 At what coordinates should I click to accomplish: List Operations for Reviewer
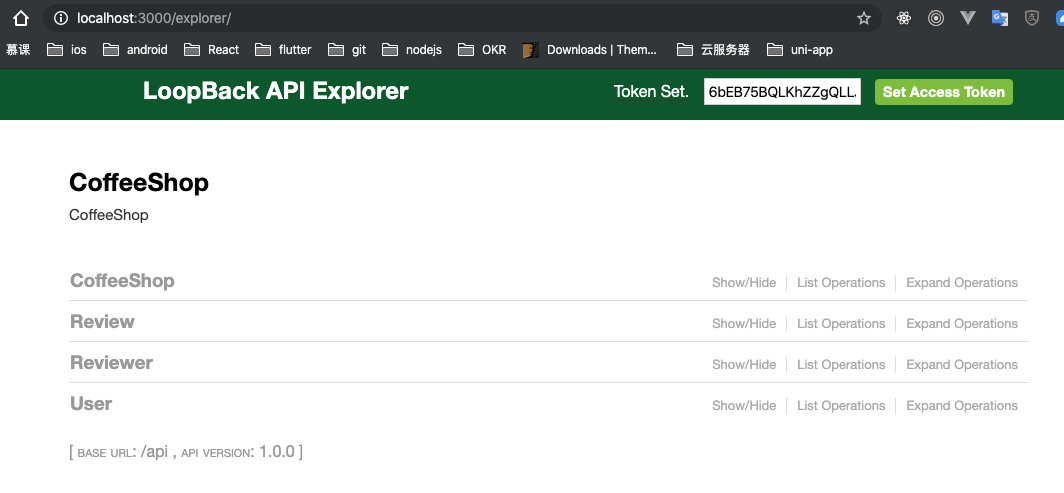tap(841, 365)
